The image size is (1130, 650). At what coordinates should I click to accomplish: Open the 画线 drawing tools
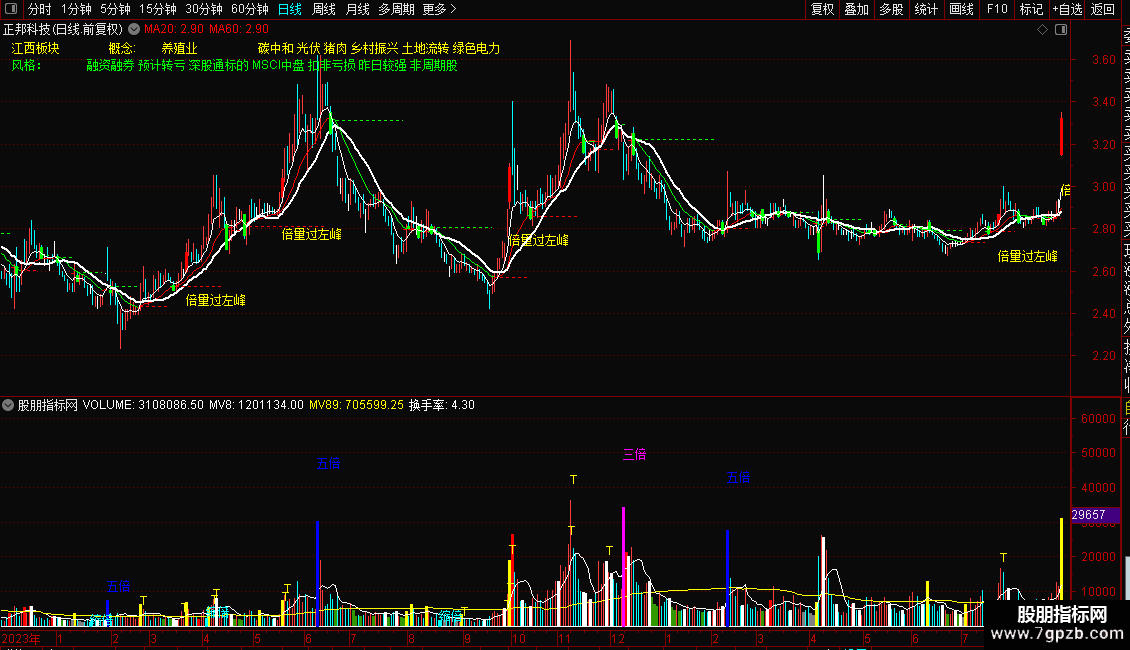pos(961,9)
